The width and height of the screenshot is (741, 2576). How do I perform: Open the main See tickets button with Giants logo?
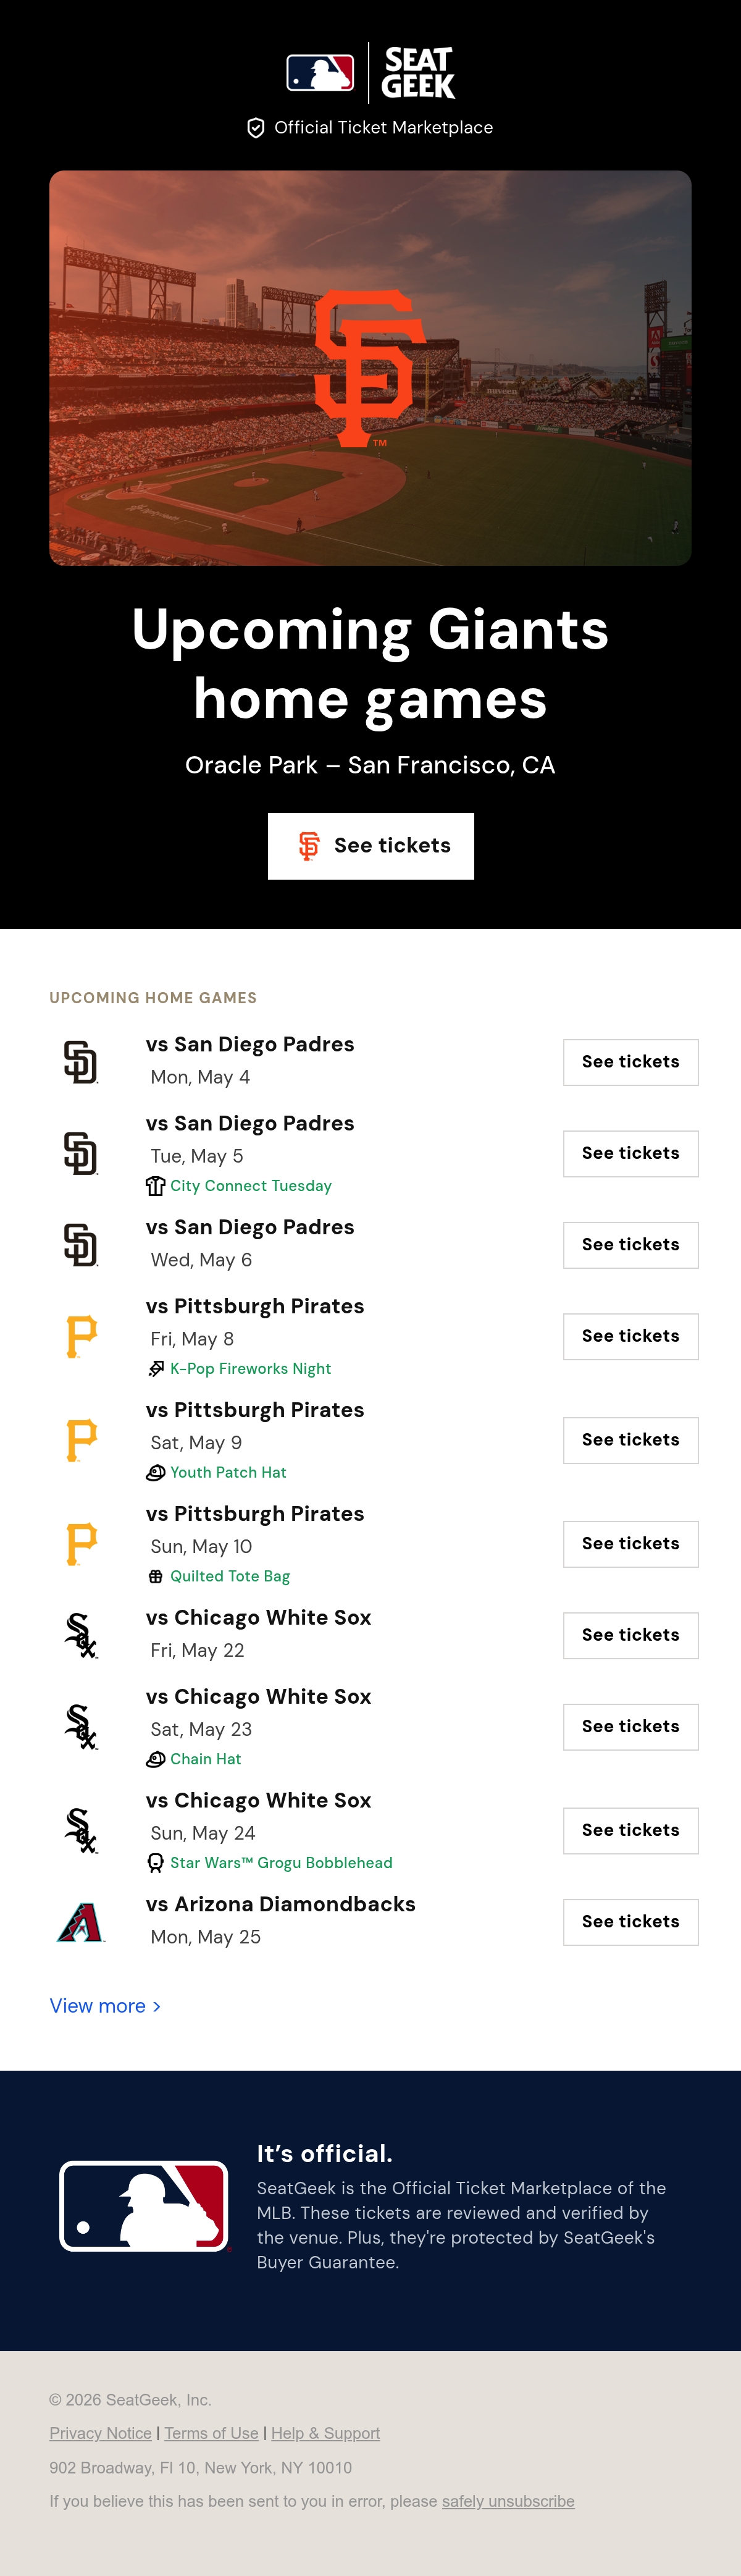click(x=371, y=846)
